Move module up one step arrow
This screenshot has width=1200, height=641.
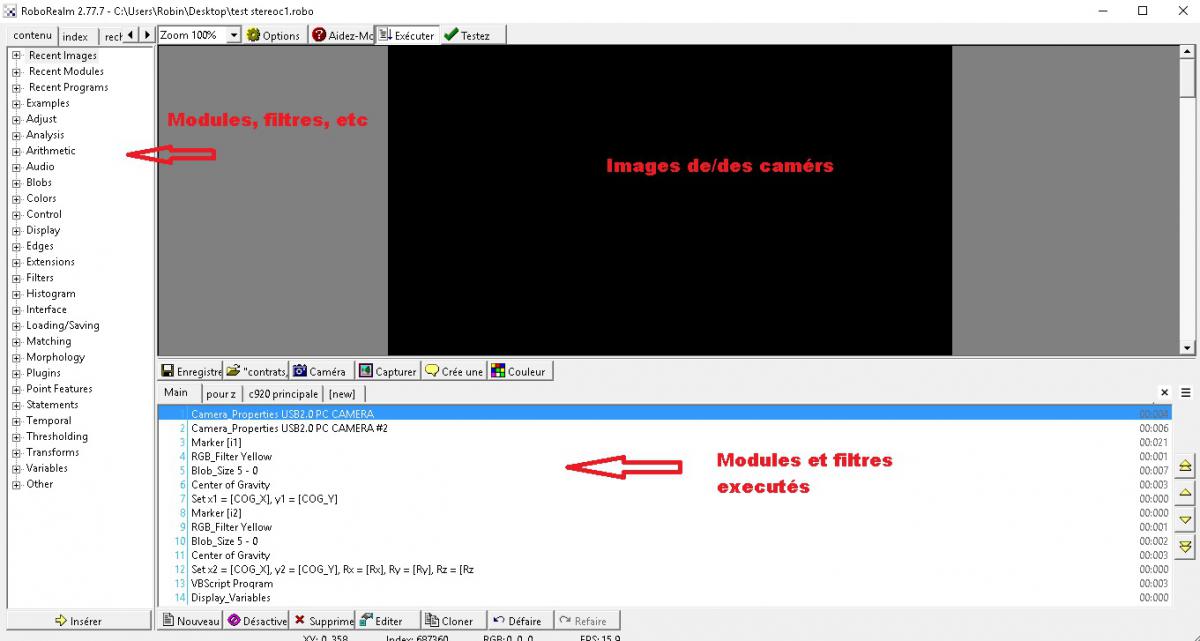pos(1185,493)
